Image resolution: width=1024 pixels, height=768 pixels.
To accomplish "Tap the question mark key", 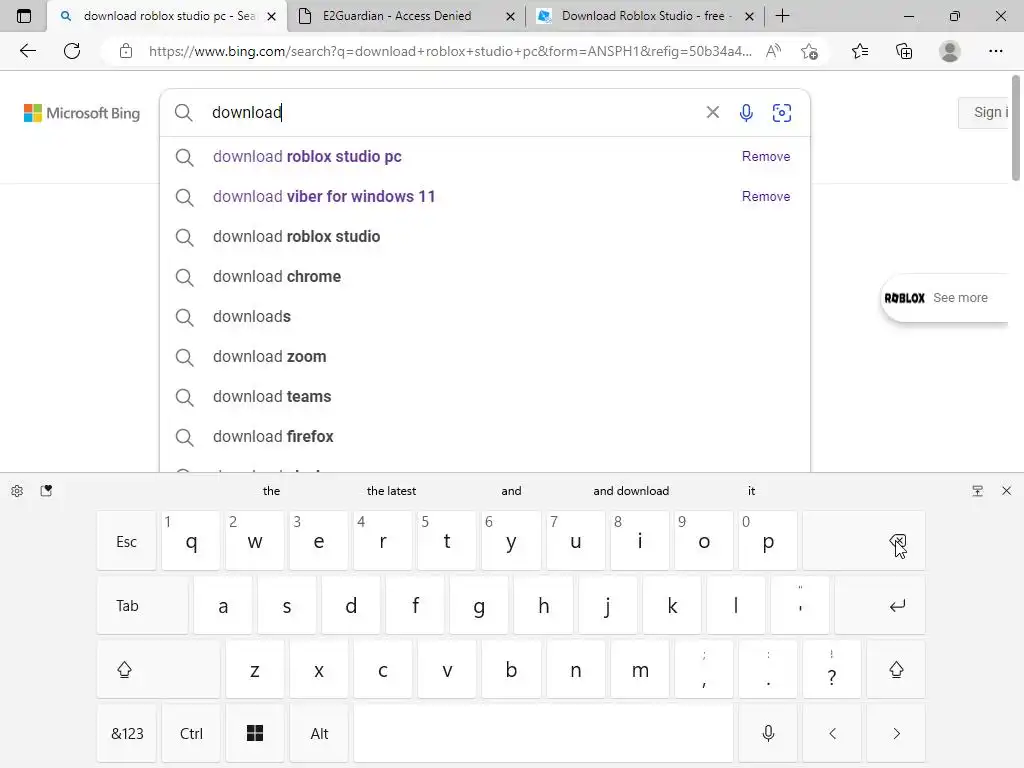I will point(832,669).
